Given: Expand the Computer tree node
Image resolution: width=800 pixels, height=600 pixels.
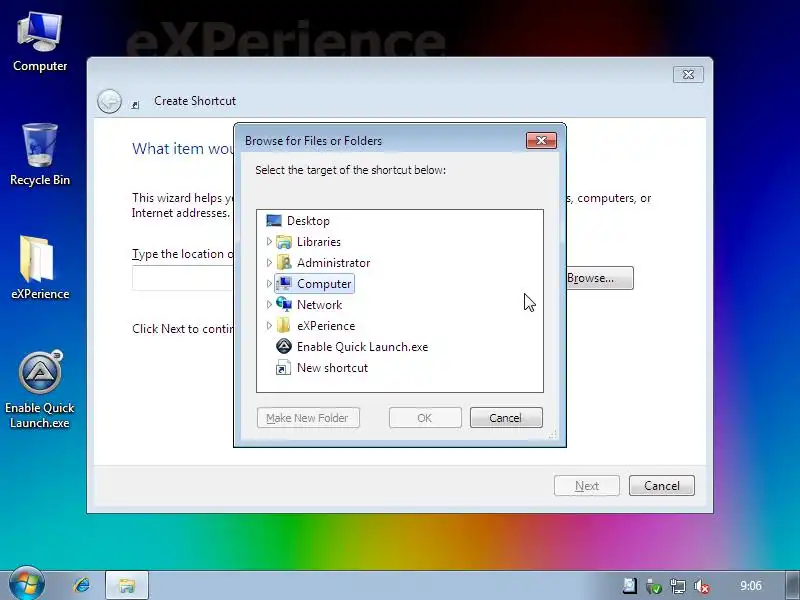Looking at the screenshot, I should [269, 284].
